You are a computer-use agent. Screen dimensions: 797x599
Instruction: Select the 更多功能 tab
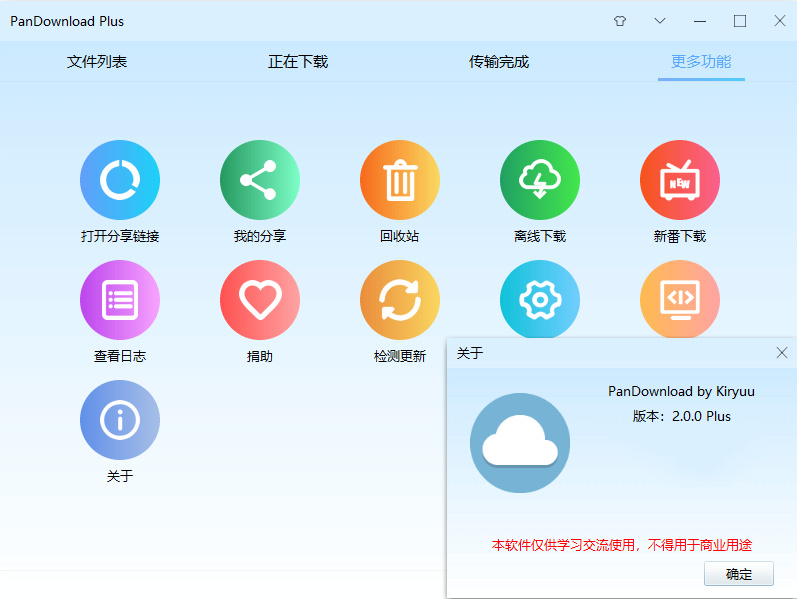coord(701,62)
